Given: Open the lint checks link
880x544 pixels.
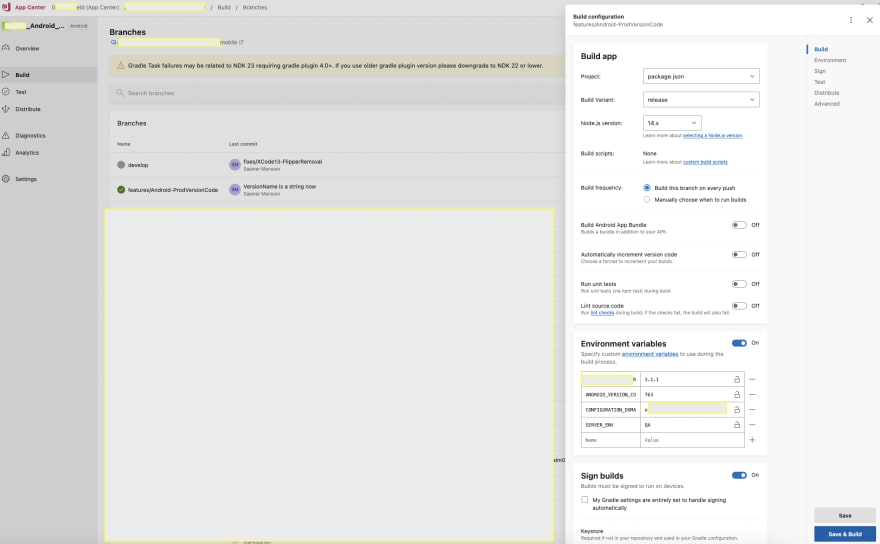Looking at the screenshot, I should 602,313.
